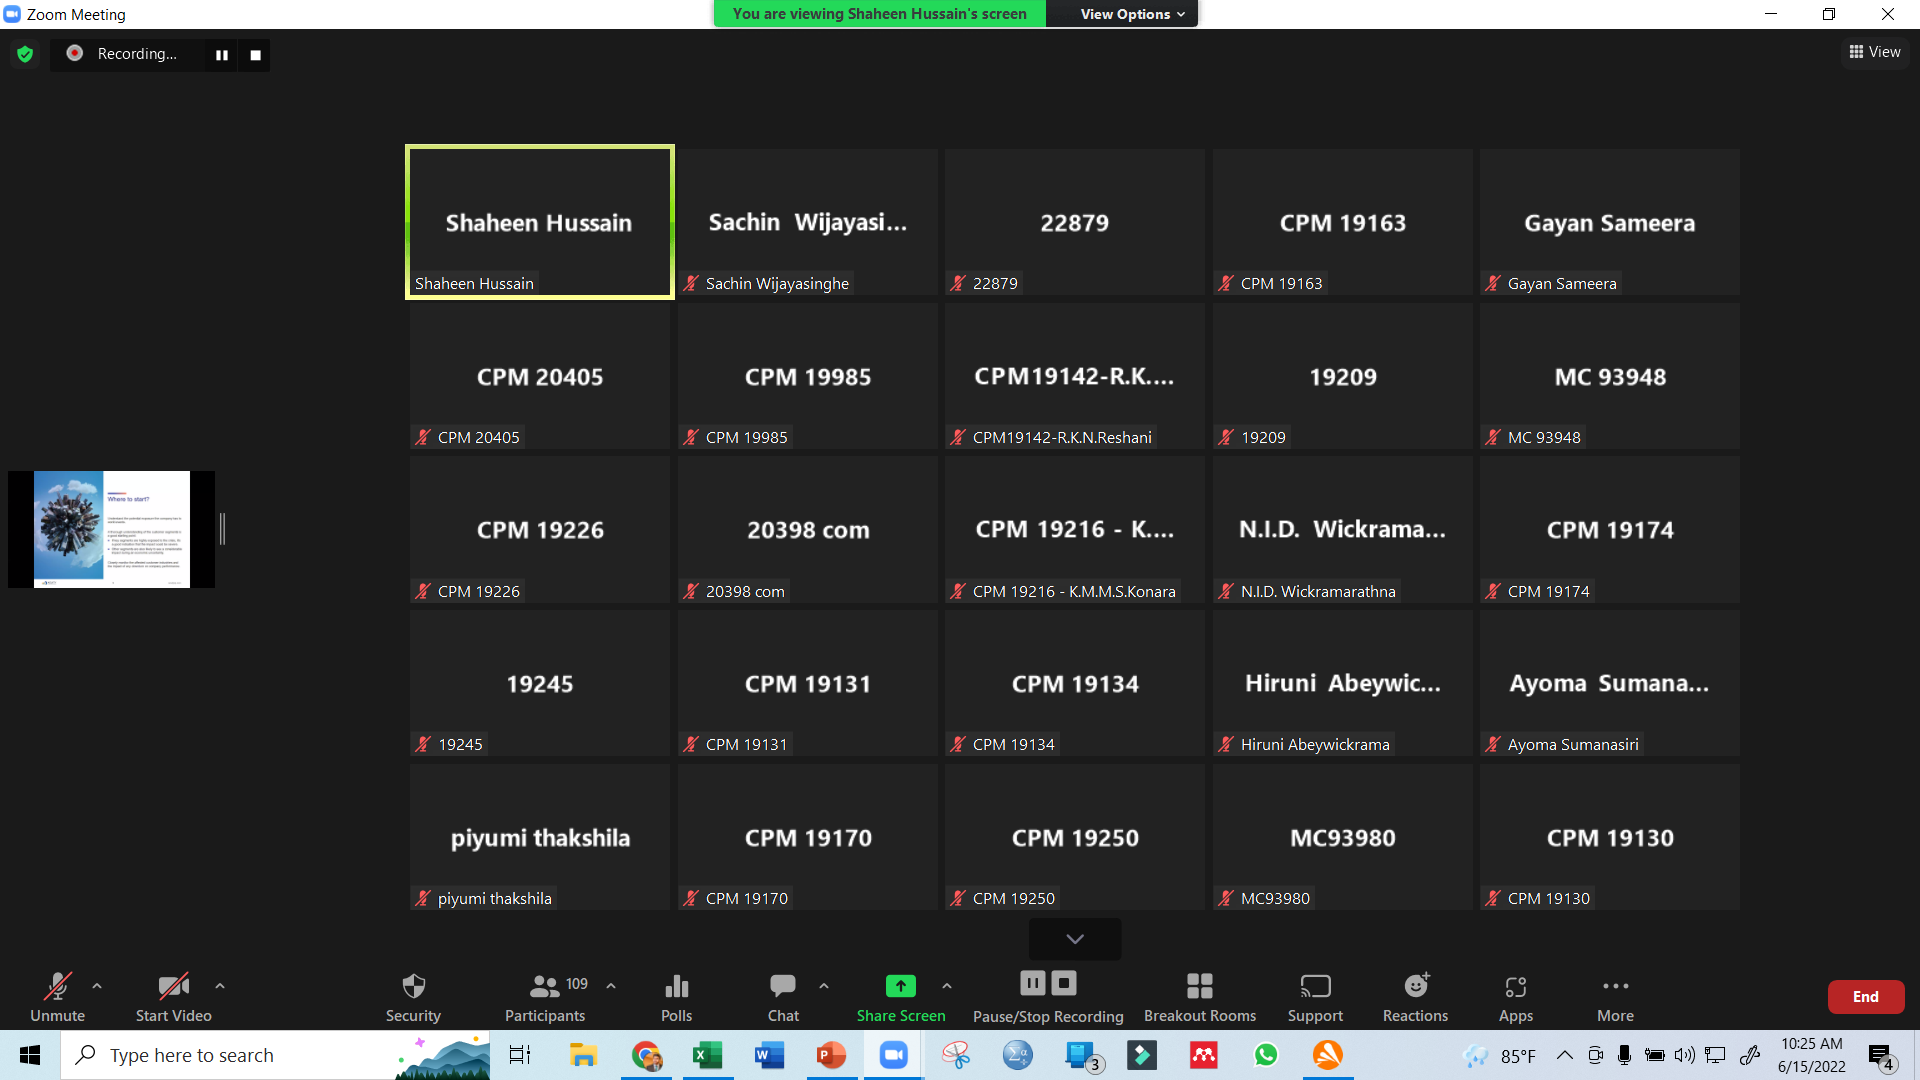Open the View layout menu
The image size is (1920, 1080).
click(x=1875, y=52)
